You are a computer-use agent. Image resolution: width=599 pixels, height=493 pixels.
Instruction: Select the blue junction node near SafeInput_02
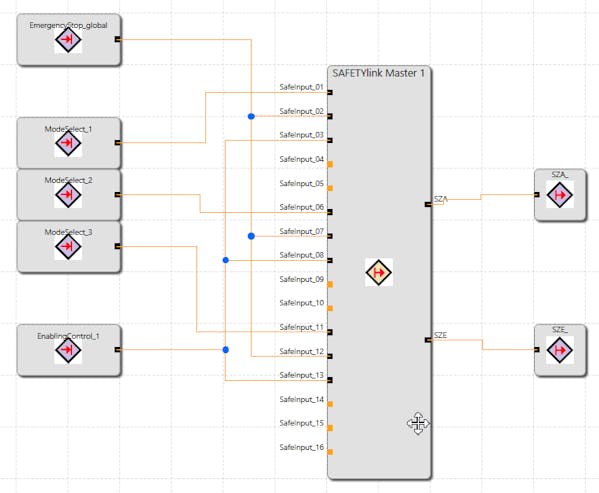tap(251, 116)
